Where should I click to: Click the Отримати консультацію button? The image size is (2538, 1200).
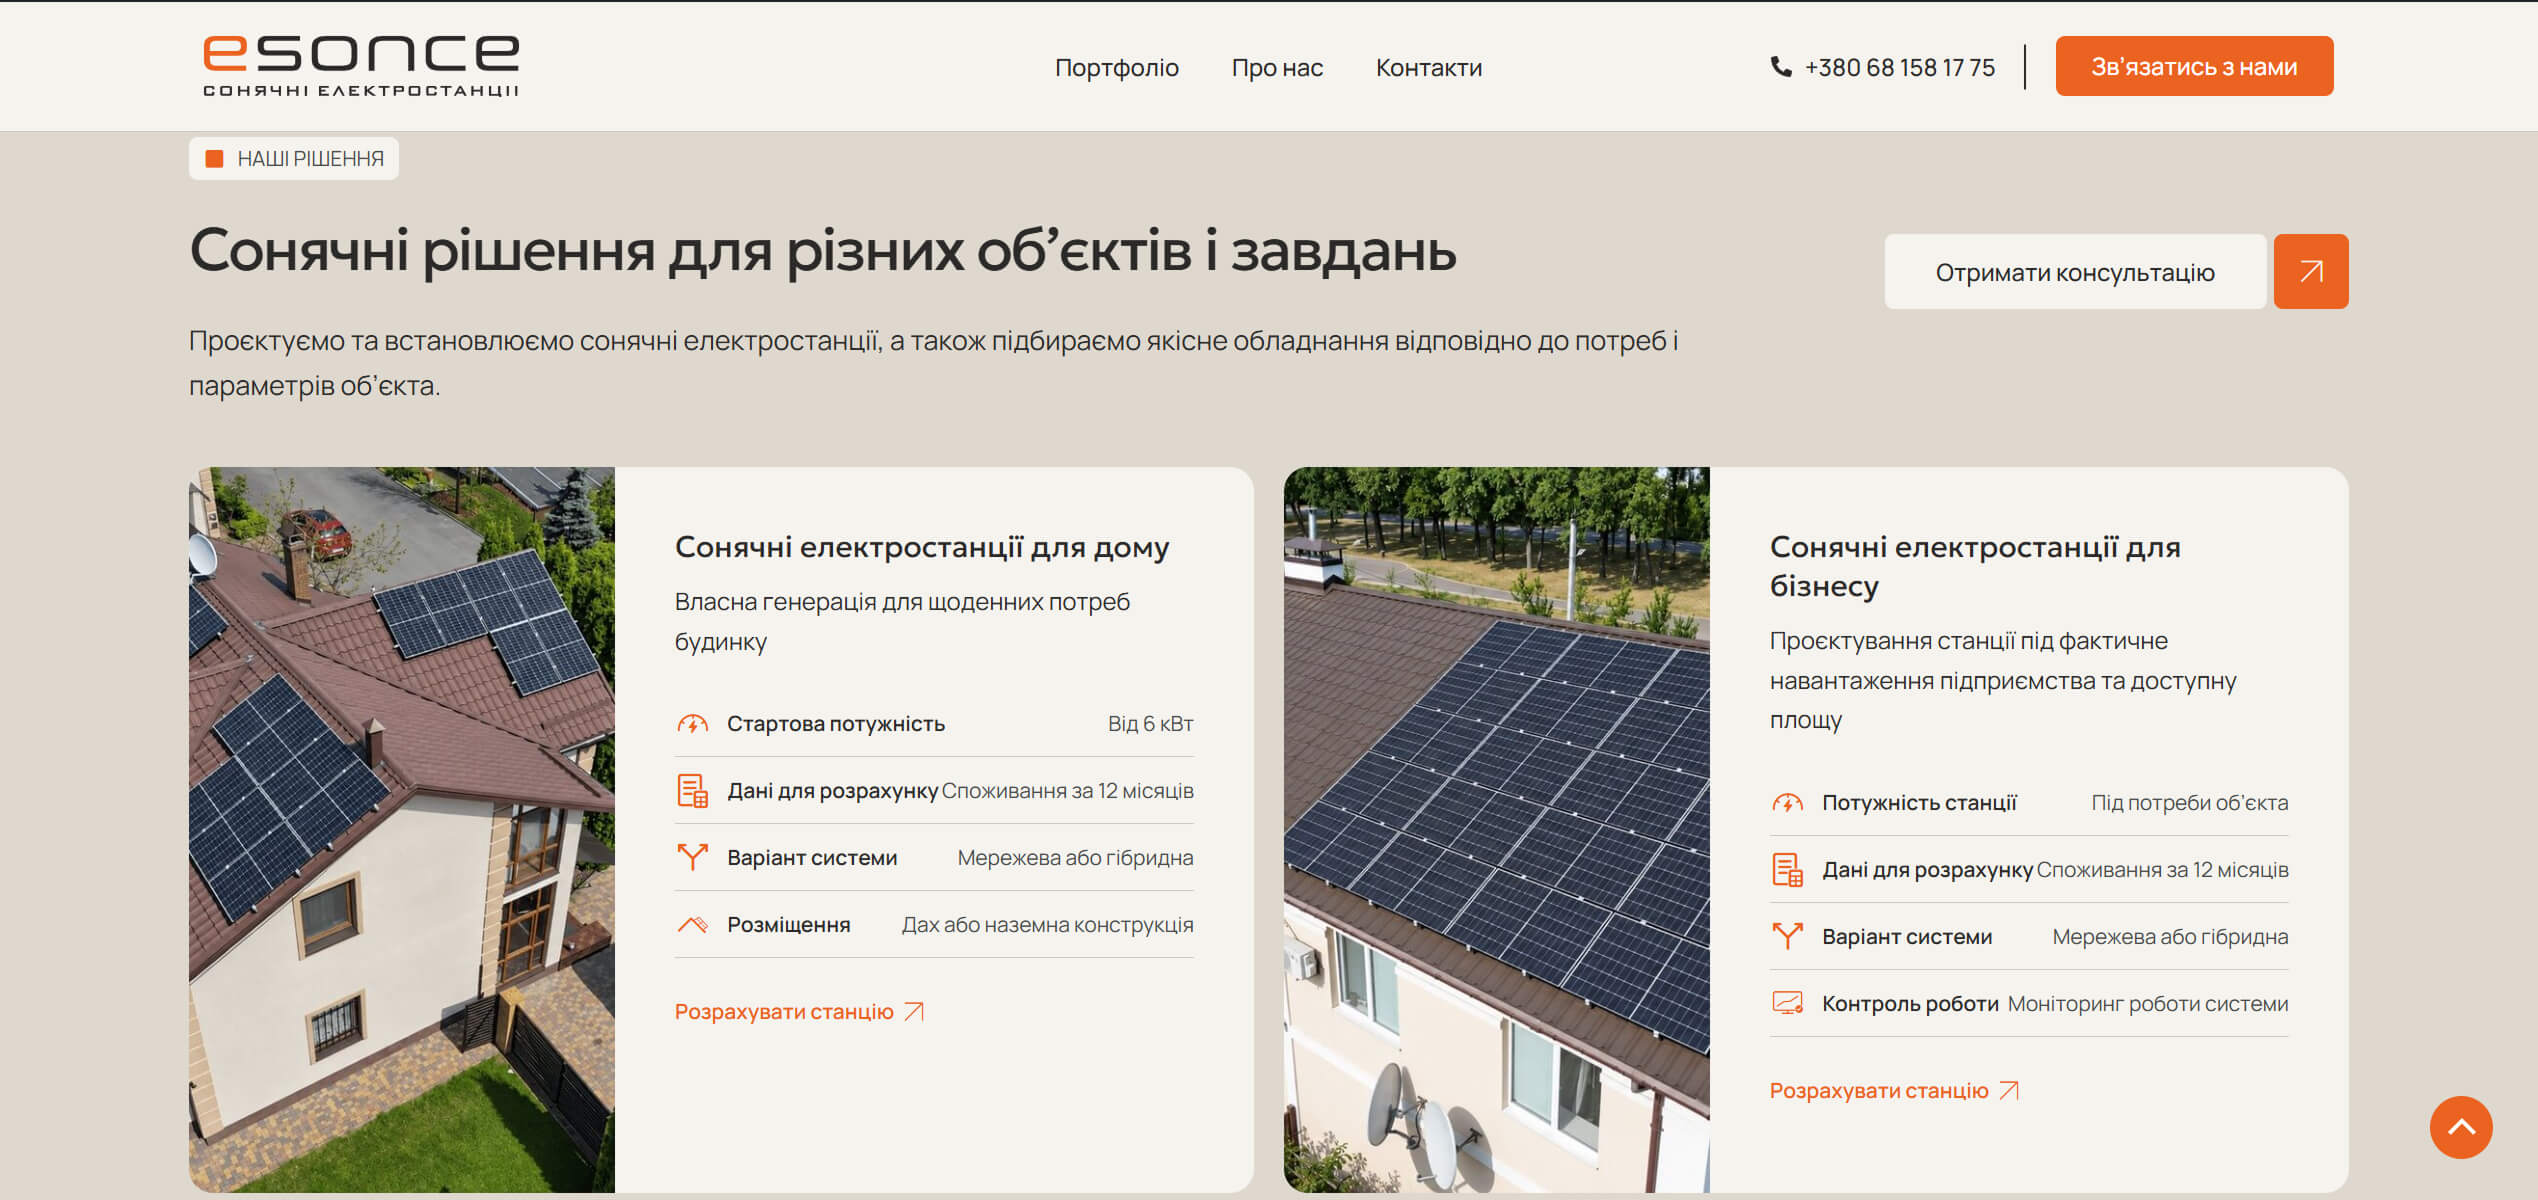2075,272
